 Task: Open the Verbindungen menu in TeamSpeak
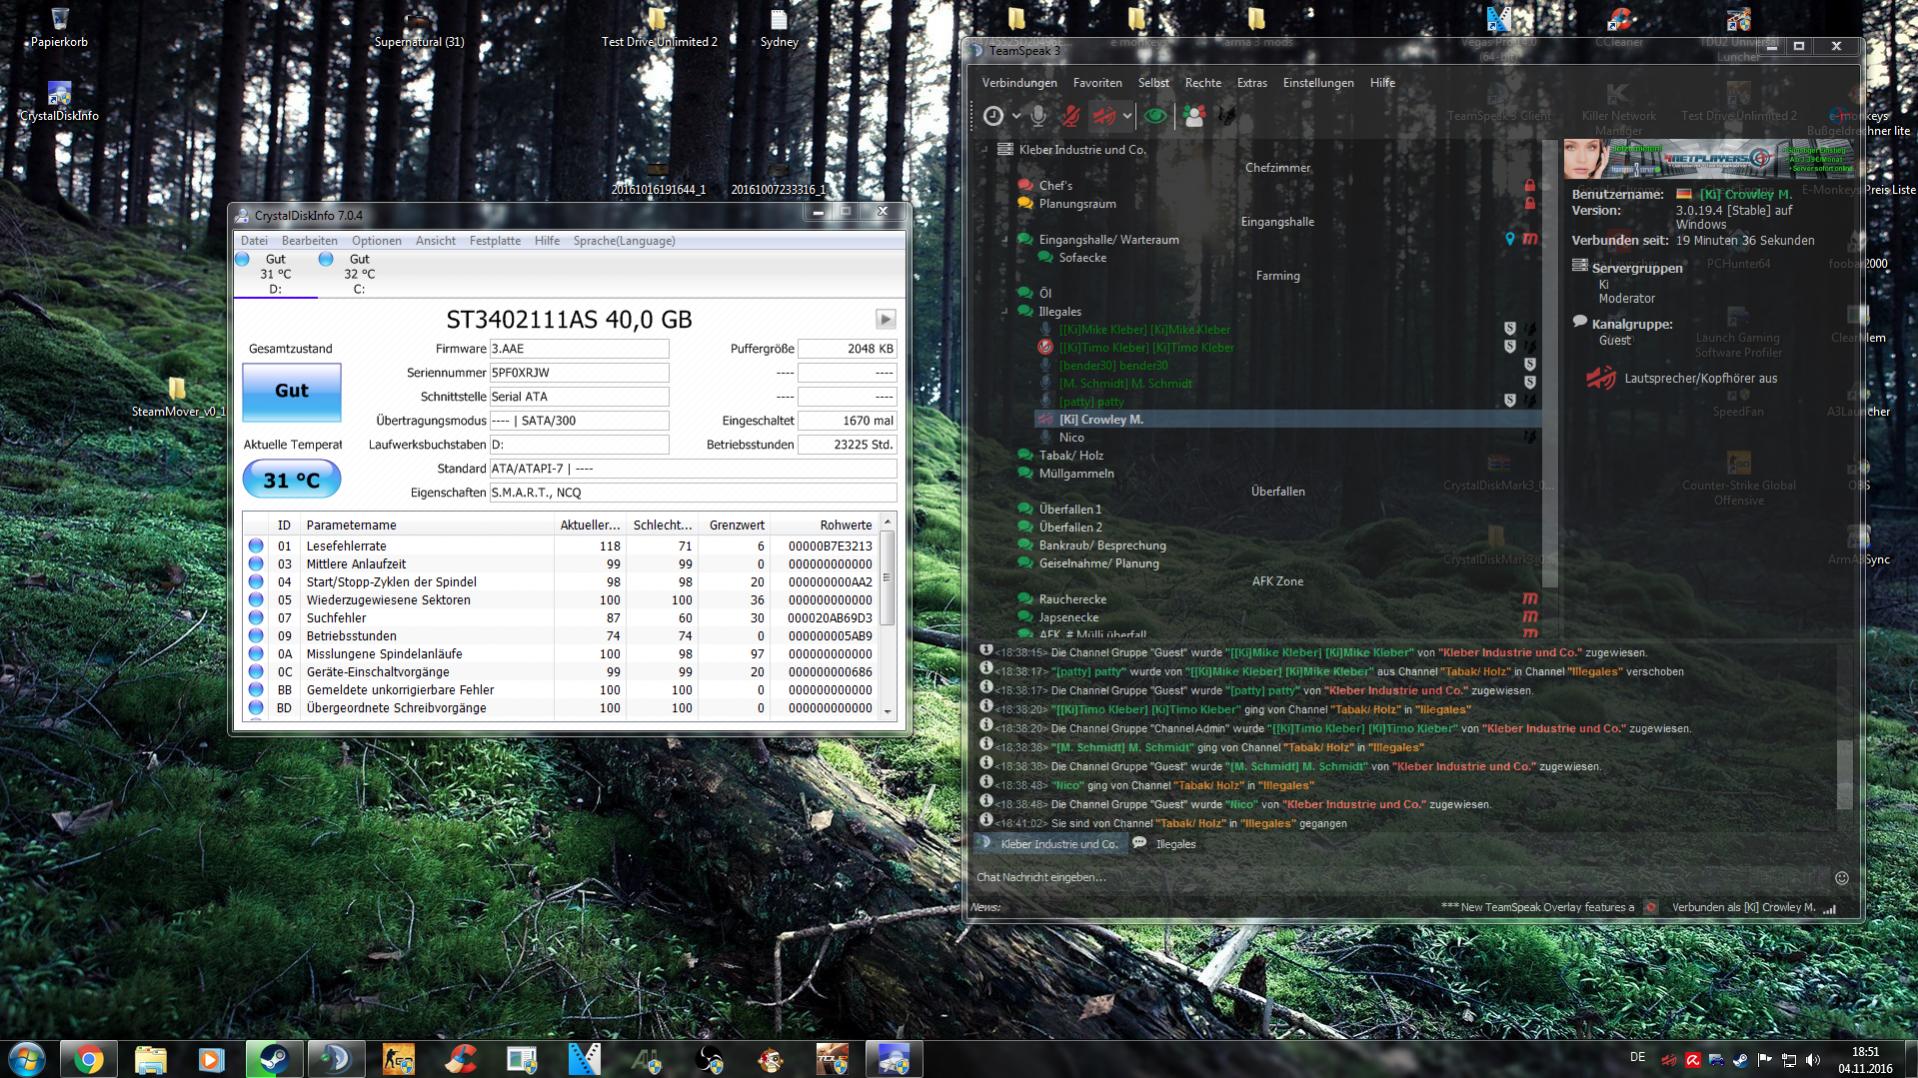[x=1019, y=83]
